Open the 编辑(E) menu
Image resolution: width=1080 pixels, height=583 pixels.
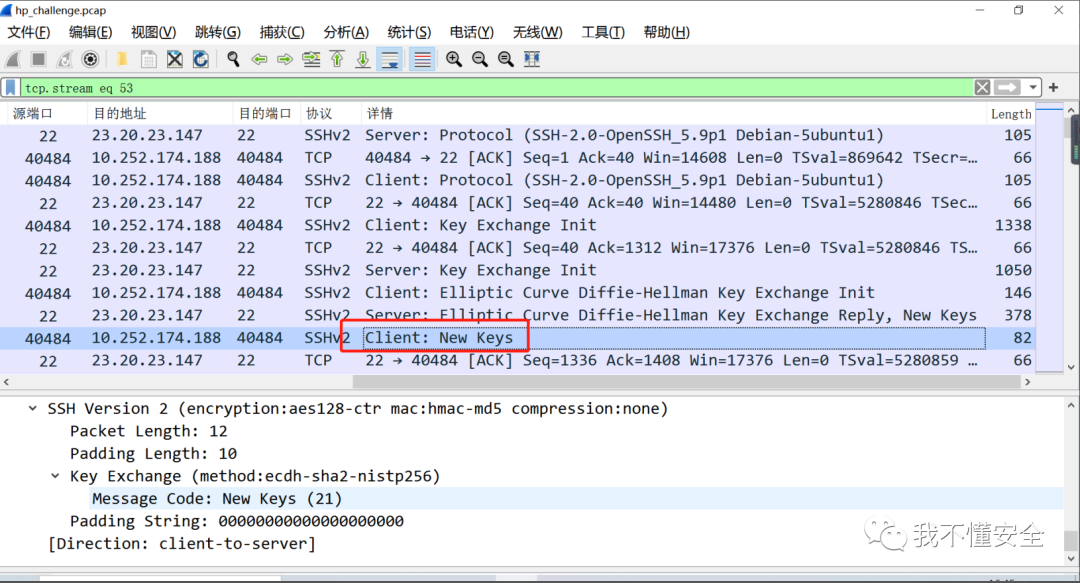(x=90, y=32)
